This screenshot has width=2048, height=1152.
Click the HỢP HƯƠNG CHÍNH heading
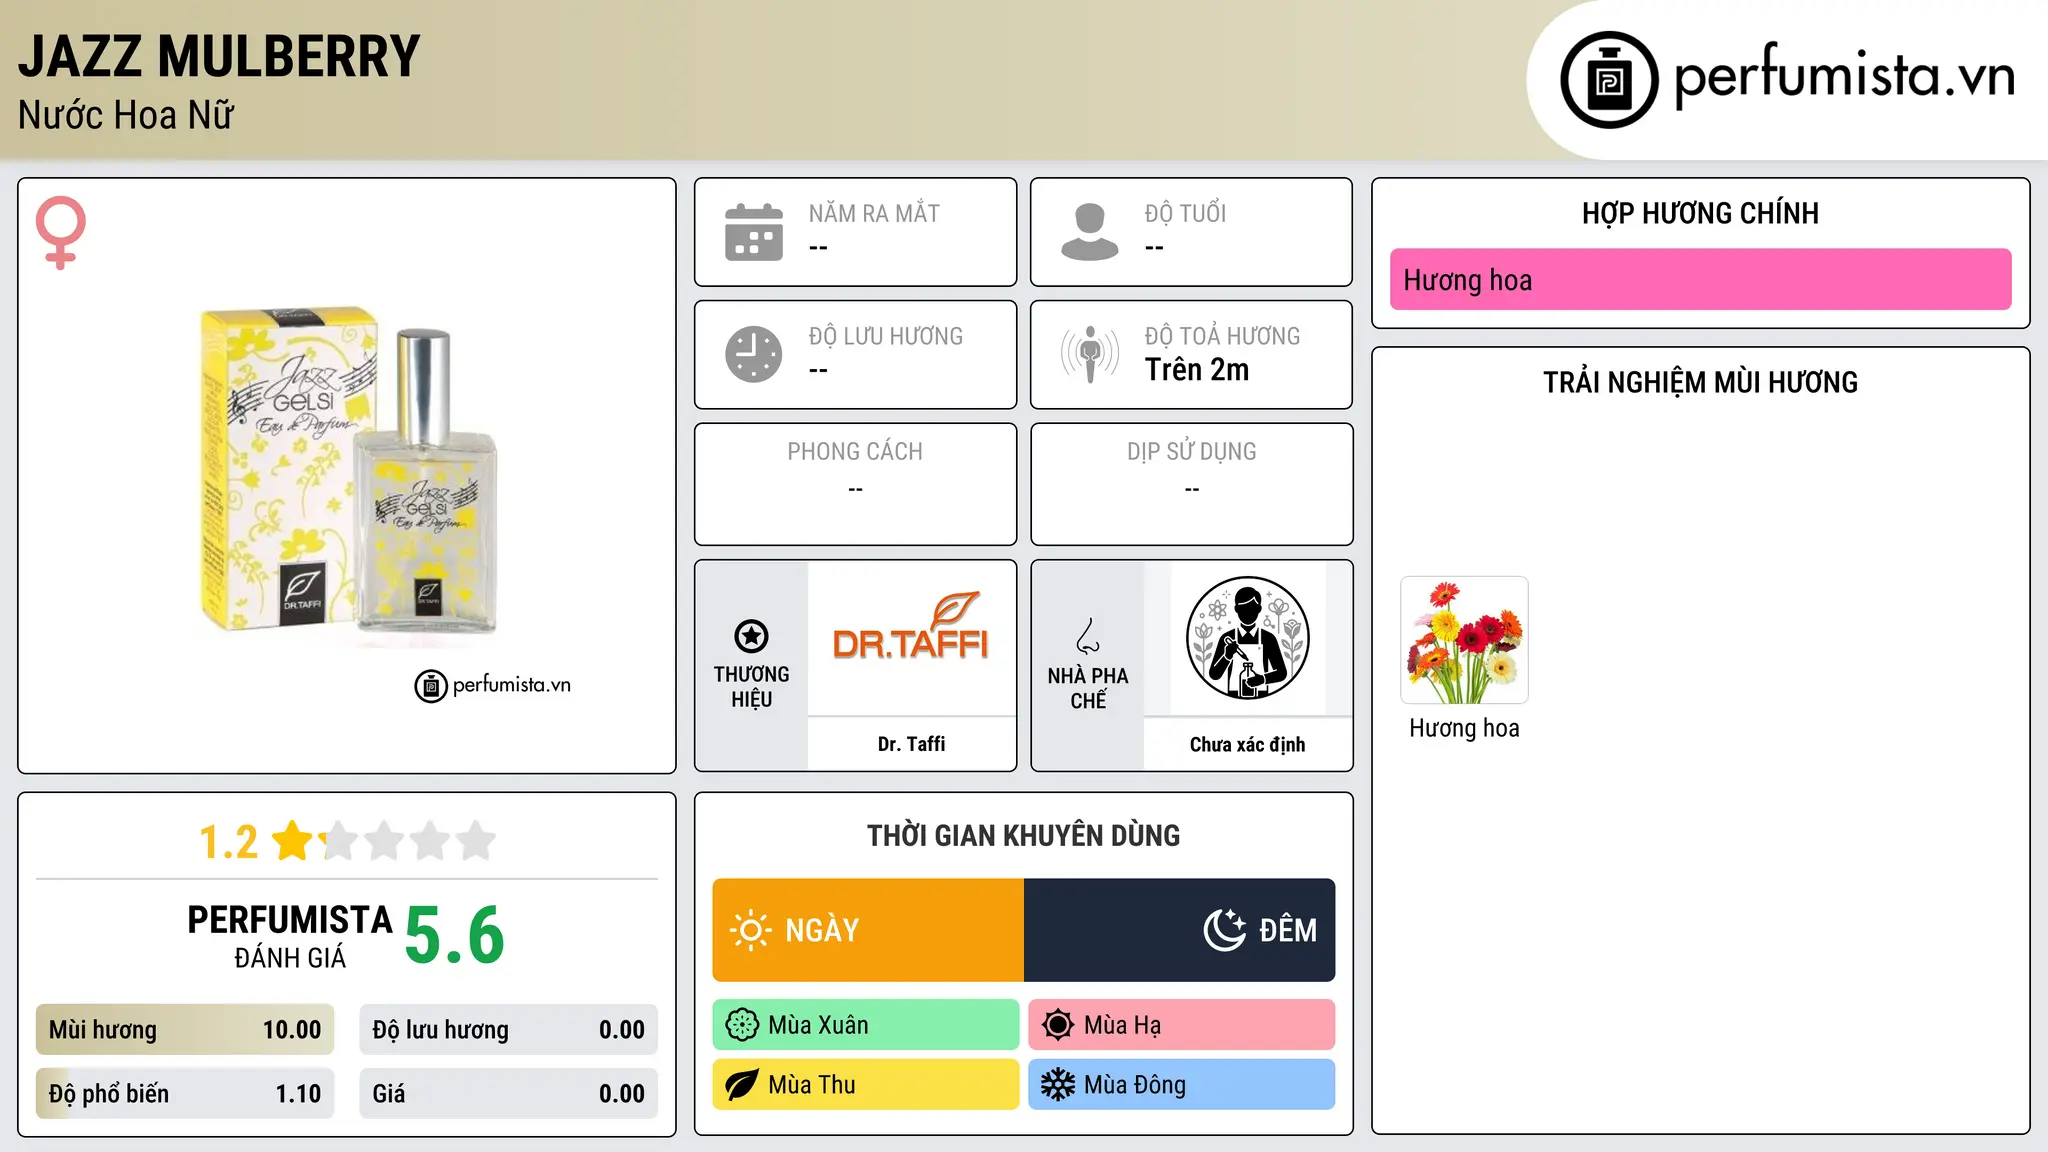click(x=1700, y=213)
